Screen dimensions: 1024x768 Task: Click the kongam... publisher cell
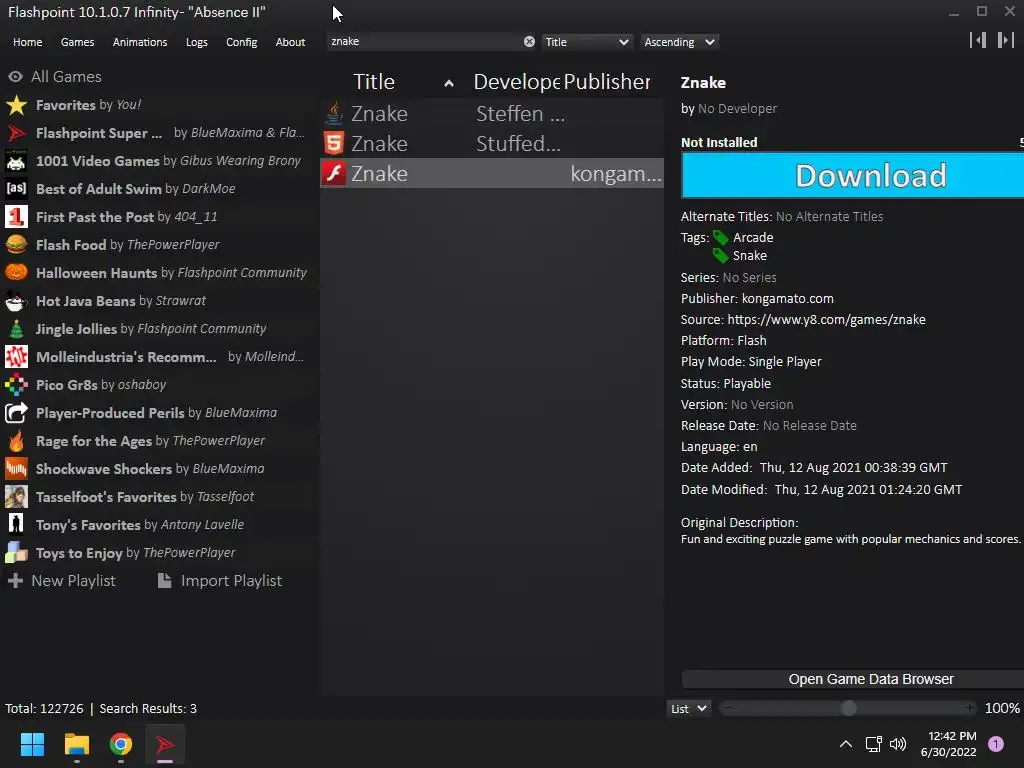coord(616,174)
